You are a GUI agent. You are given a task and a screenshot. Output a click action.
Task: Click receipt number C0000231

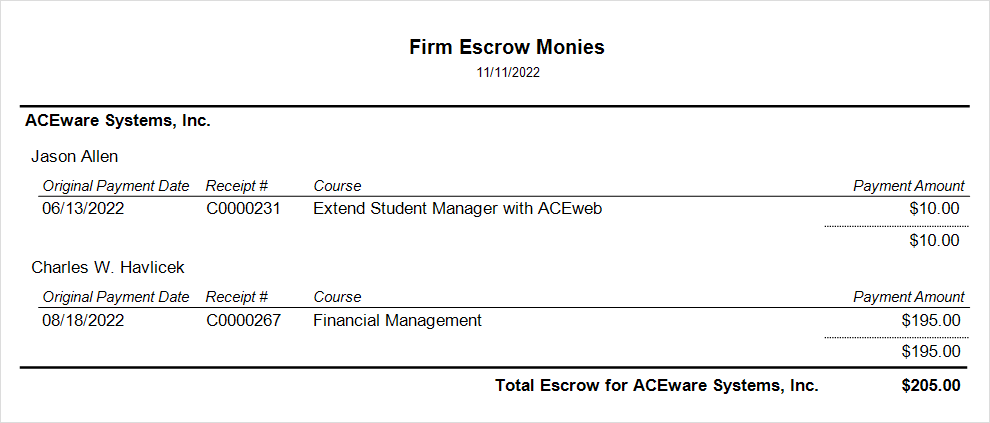243,209
